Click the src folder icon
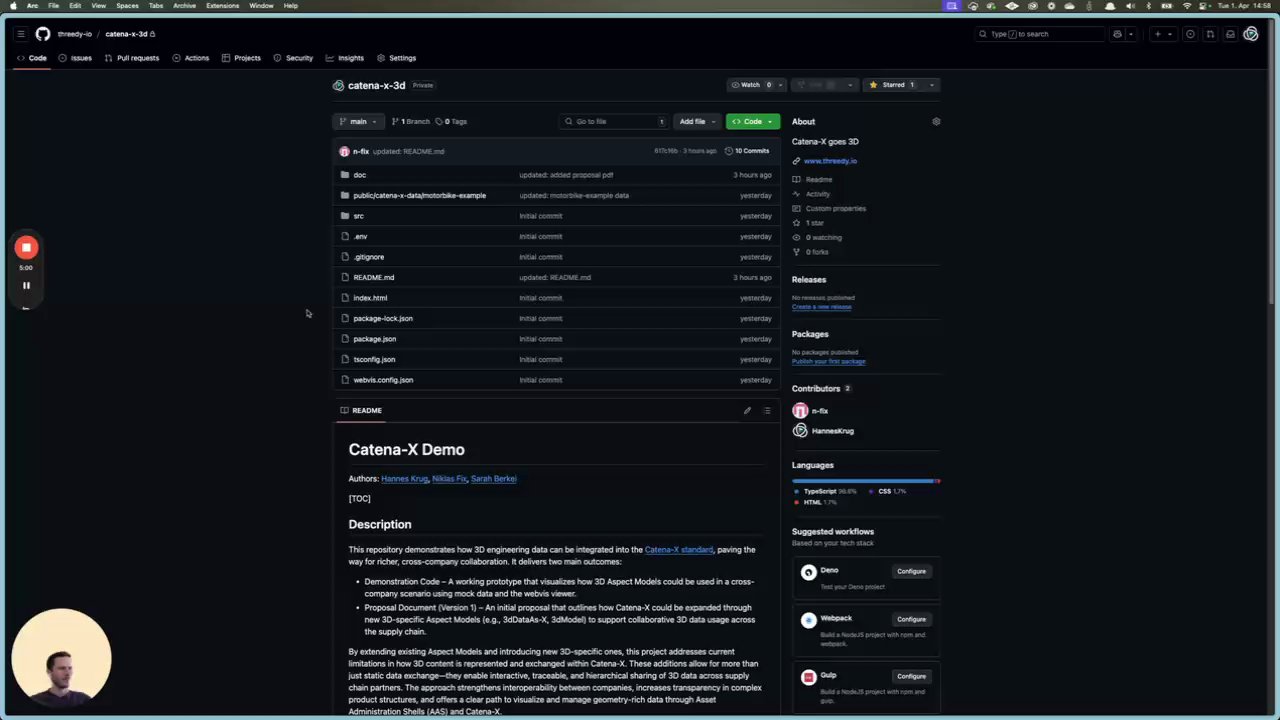 345,216
